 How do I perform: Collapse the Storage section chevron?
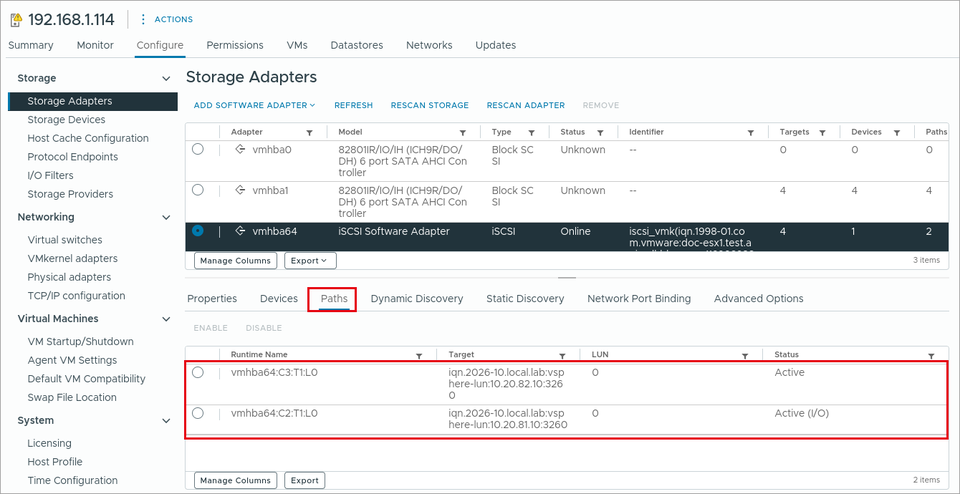click(165, 78)
